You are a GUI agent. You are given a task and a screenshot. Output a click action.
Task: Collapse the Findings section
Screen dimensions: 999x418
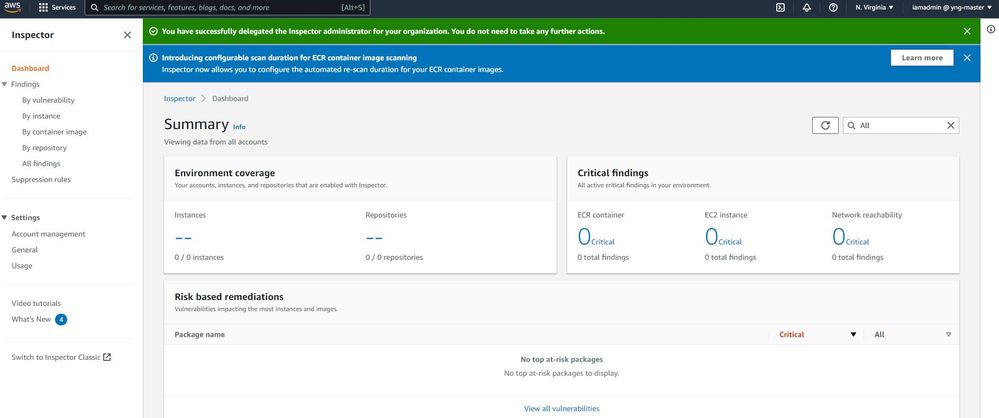(4, 84)
